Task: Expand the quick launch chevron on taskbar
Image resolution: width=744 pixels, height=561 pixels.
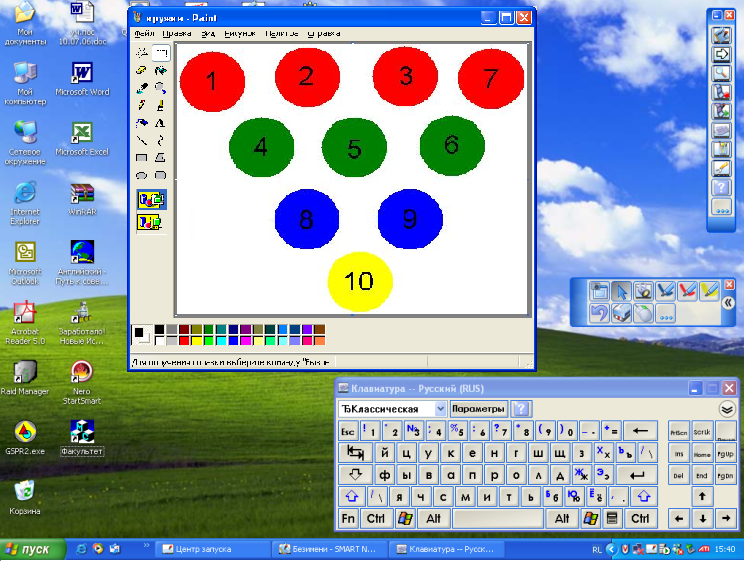Action: coord(146,545)
